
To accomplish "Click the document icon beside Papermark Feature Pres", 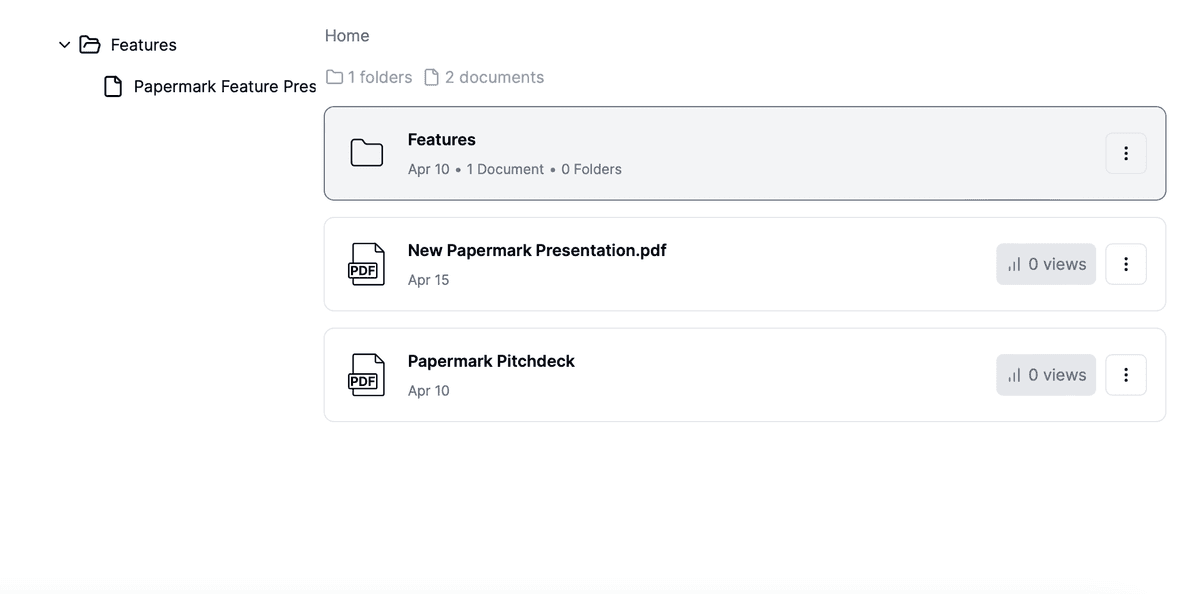I will (x=113, y=86).
